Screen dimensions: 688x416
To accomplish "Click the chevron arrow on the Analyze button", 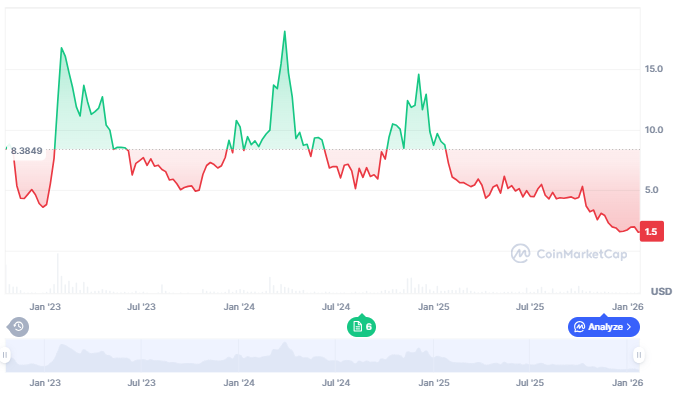I will 629,327.
